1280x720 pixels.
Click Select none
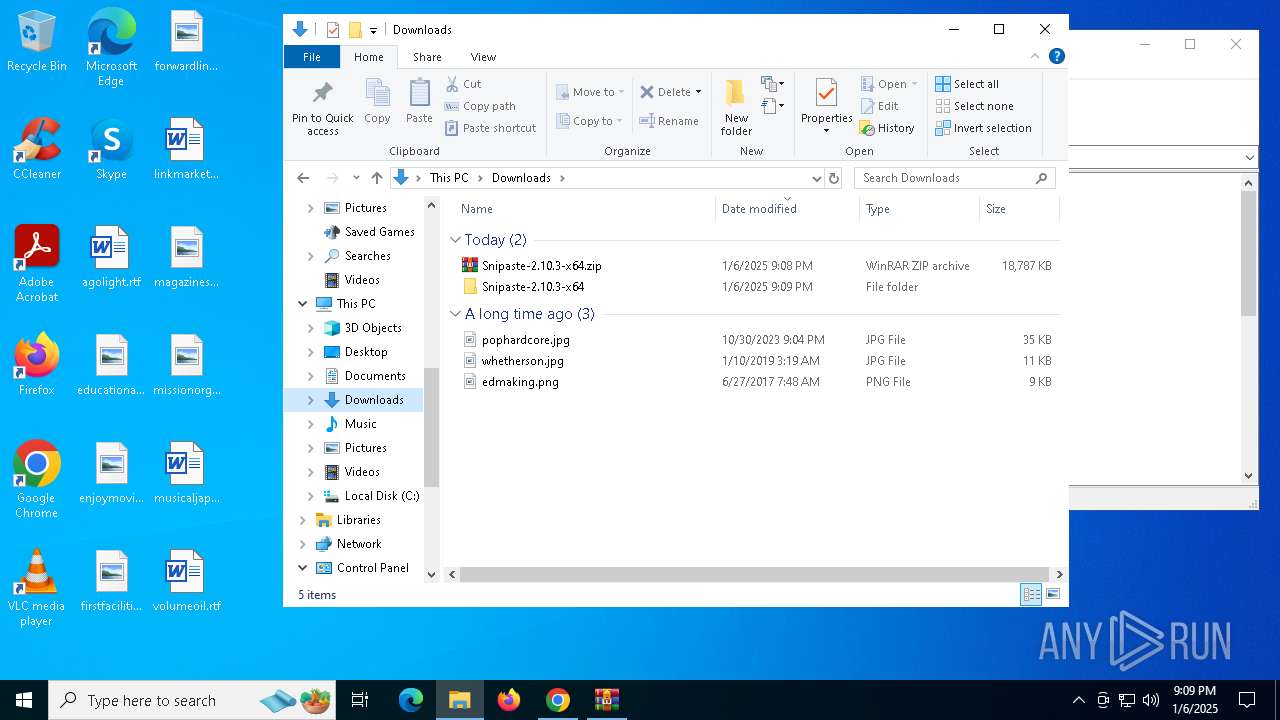pos(974,106)
